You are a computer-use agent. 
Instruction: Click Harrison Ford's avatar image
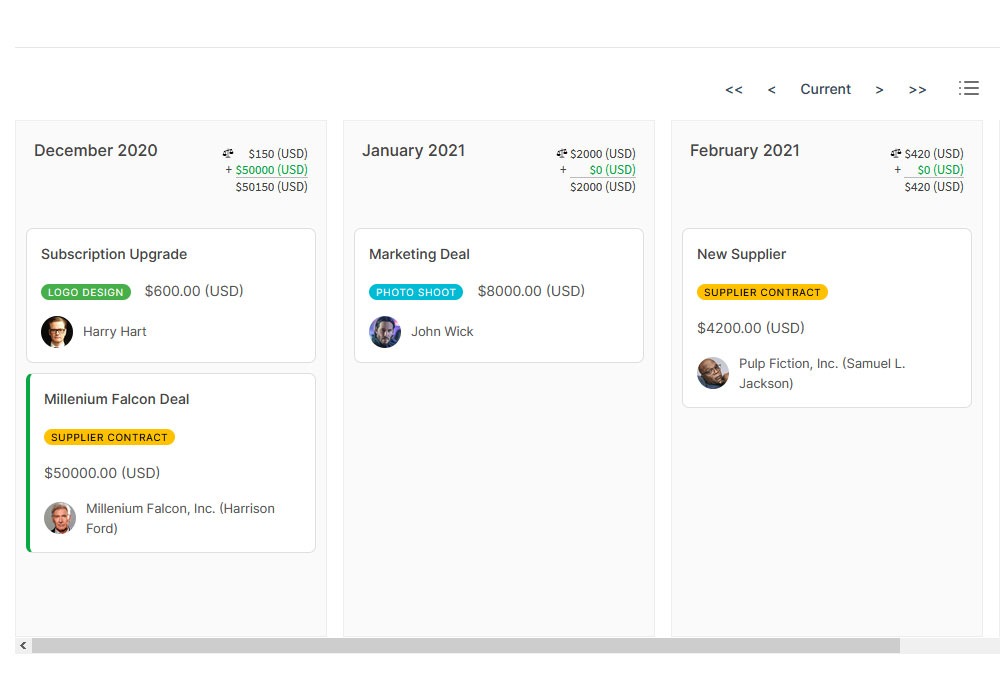[60, 518]
